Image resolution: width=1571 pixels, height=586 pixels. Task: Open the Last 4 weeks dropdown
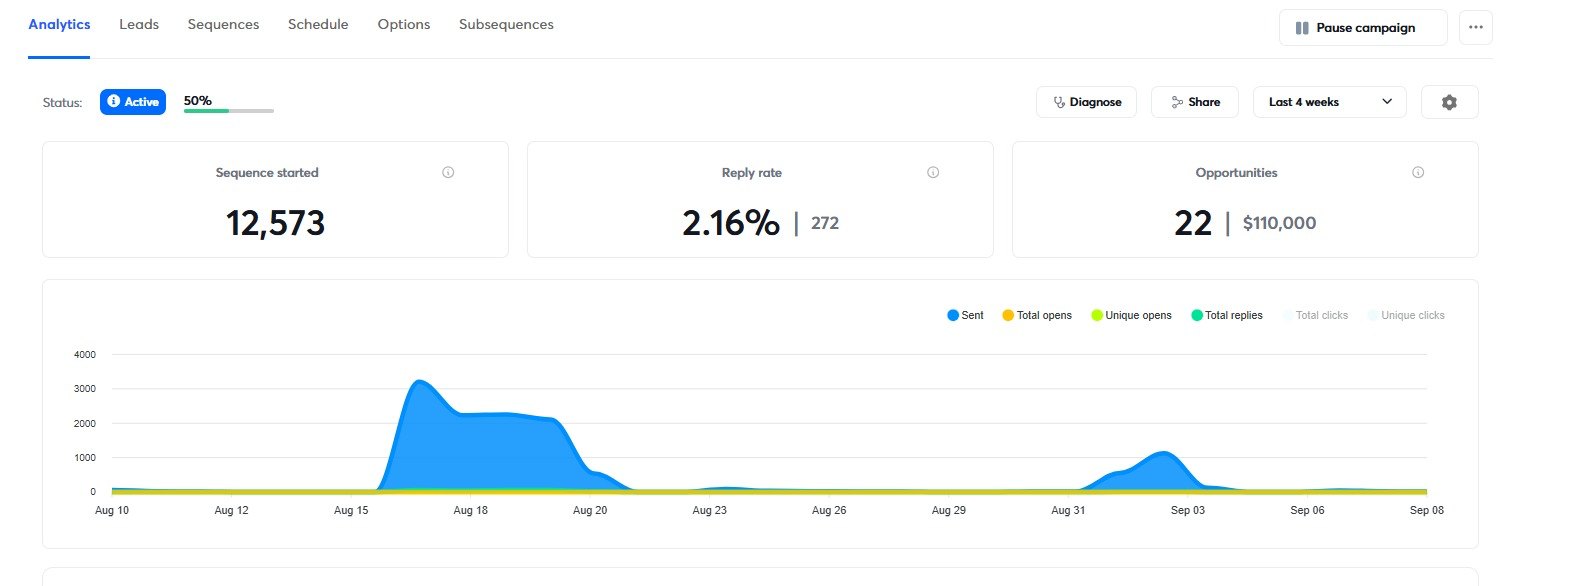point(1330,102)
